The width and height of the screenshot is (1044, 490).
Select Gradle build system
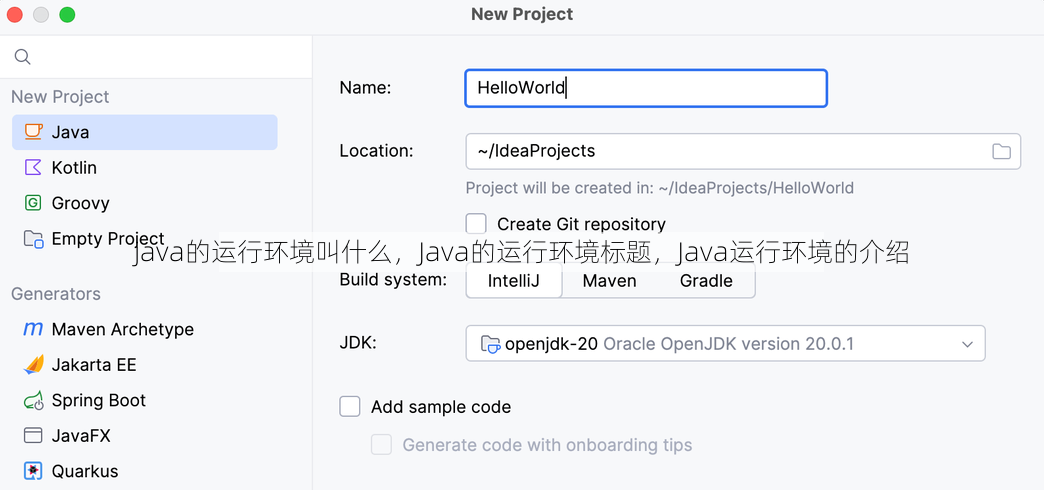coord(706,281)
